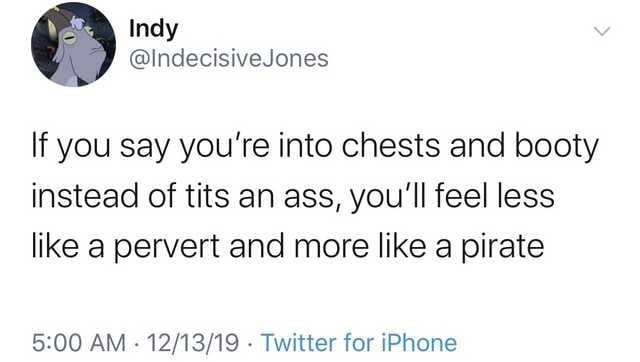Expand the tweet options chevron
The height and width of the screenshot is (362, 640).
pos(602,31)
